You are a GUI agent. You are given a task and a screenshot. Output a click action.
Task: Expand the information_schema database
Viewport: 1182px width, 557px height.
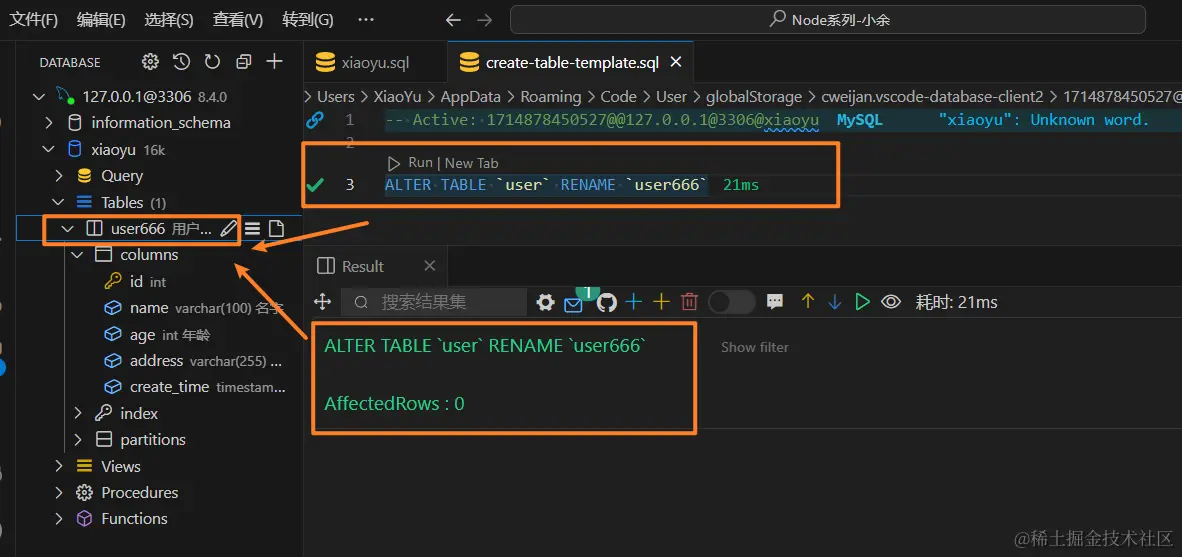point(49,123)
